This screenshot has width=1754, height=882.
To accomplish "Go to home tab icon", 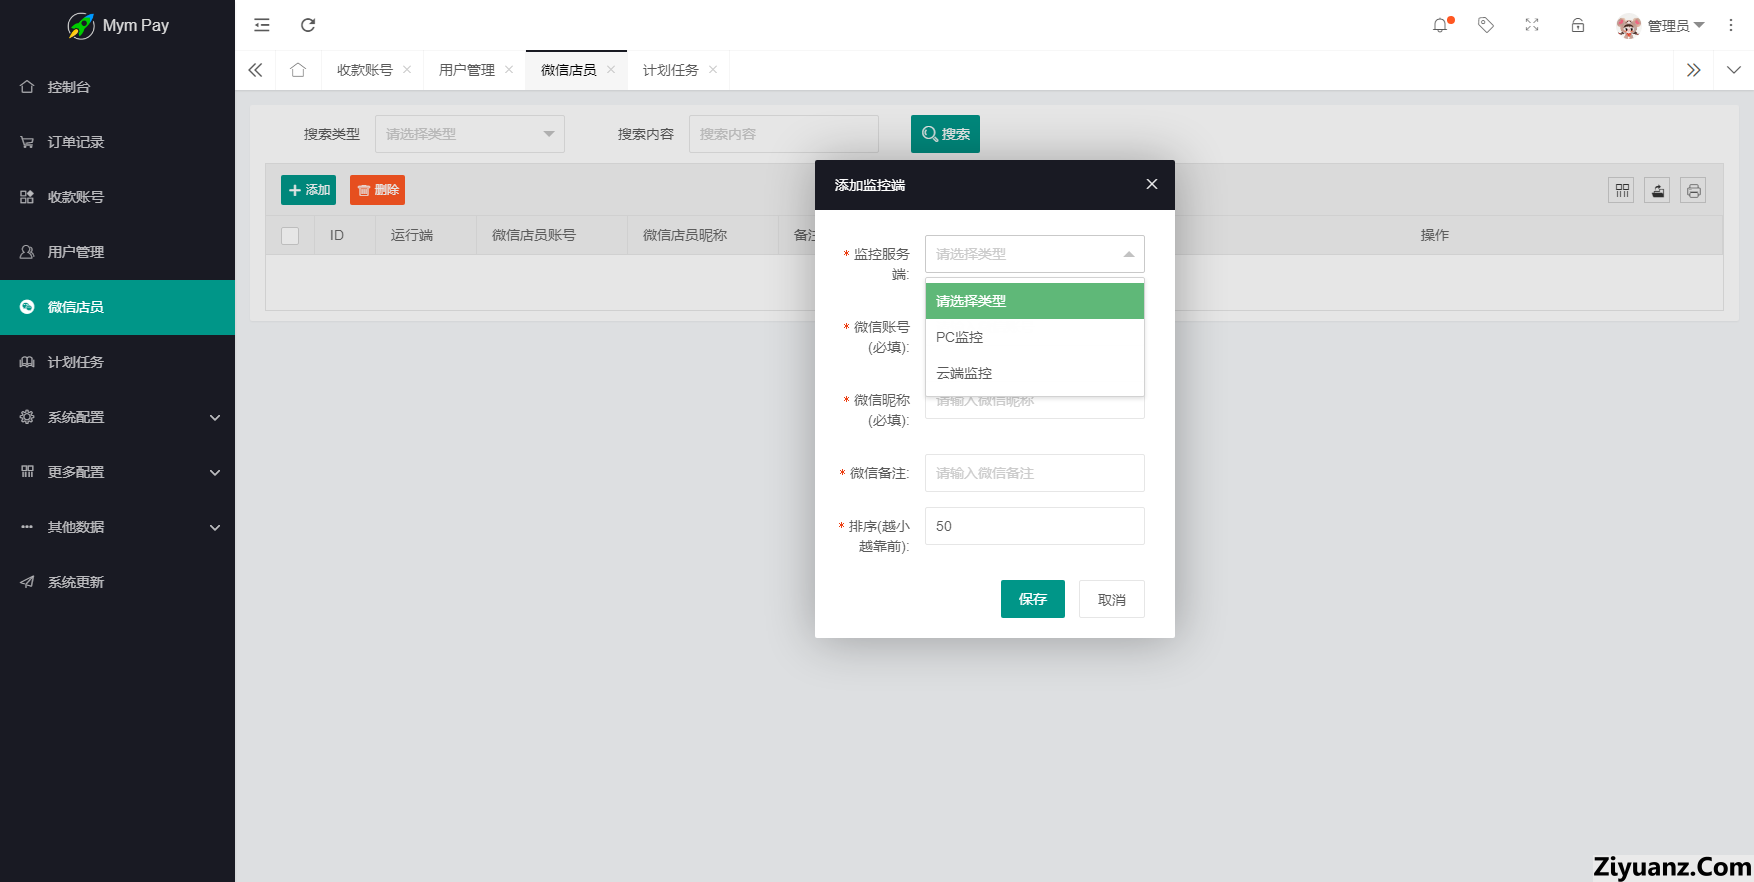I will point(298,70).
